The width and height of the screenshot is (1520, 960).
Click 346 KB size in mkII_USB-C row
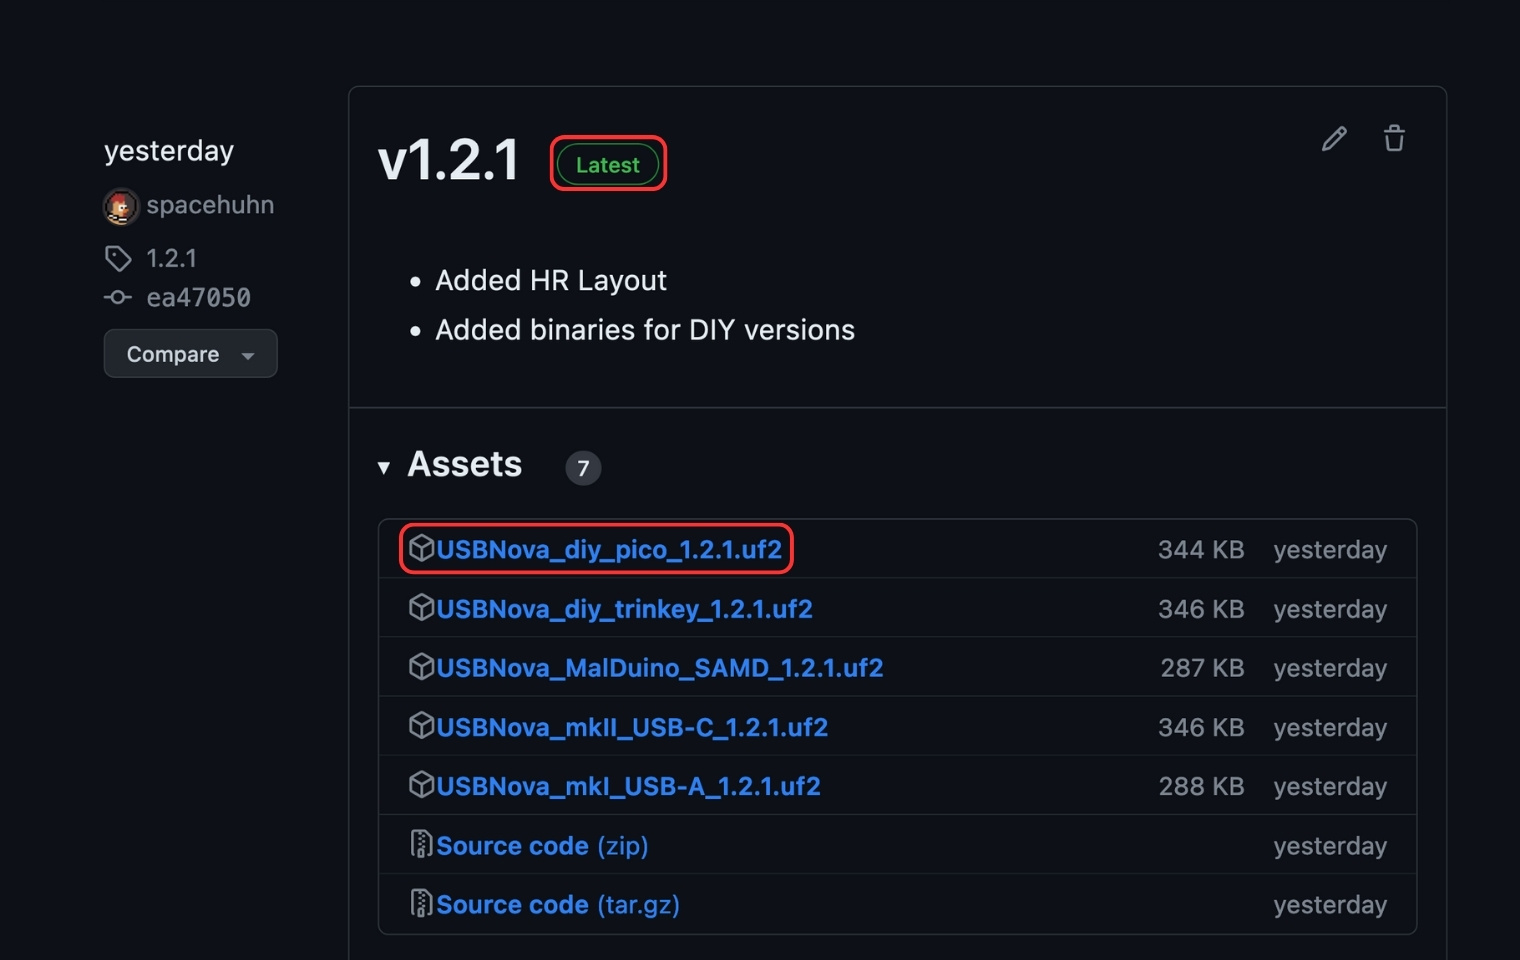pyautogui.click(x=1201, y=727)
